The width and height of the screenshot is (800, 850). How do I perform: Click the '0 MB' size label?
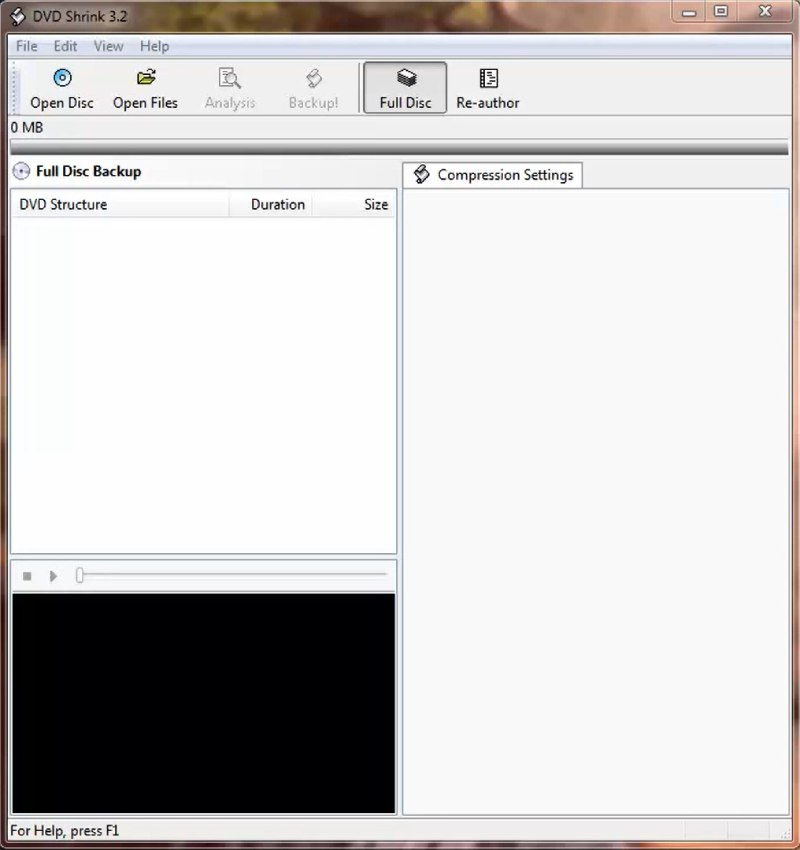27,127
